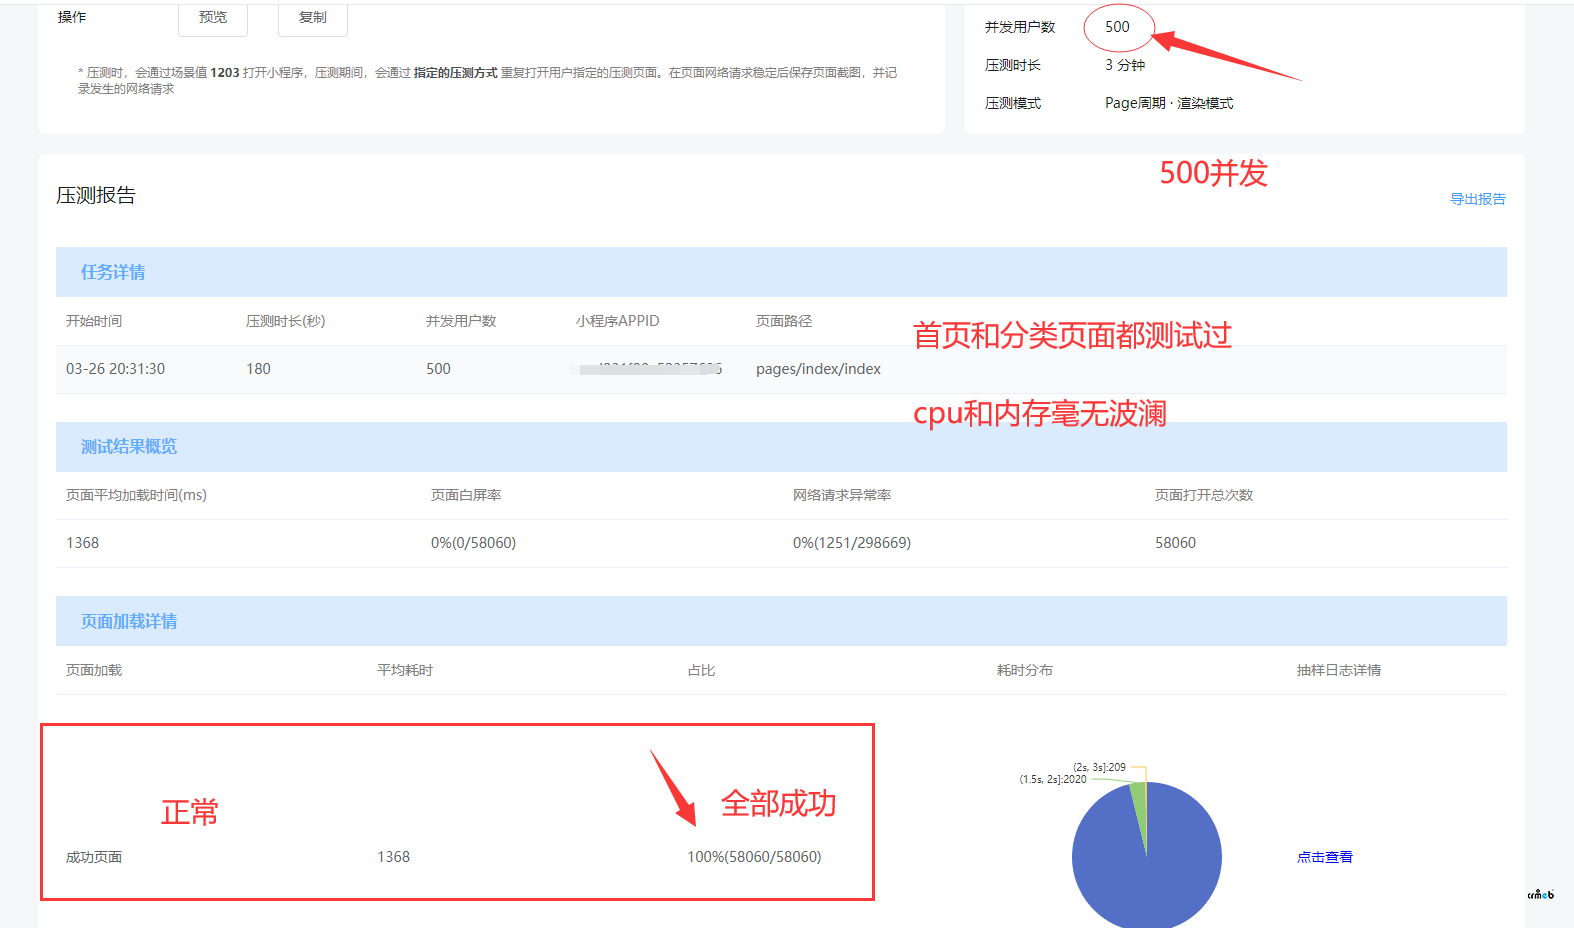Click the 页面白屏率 header
This screenshot has height=928, width=1574.
click(466, 495)
